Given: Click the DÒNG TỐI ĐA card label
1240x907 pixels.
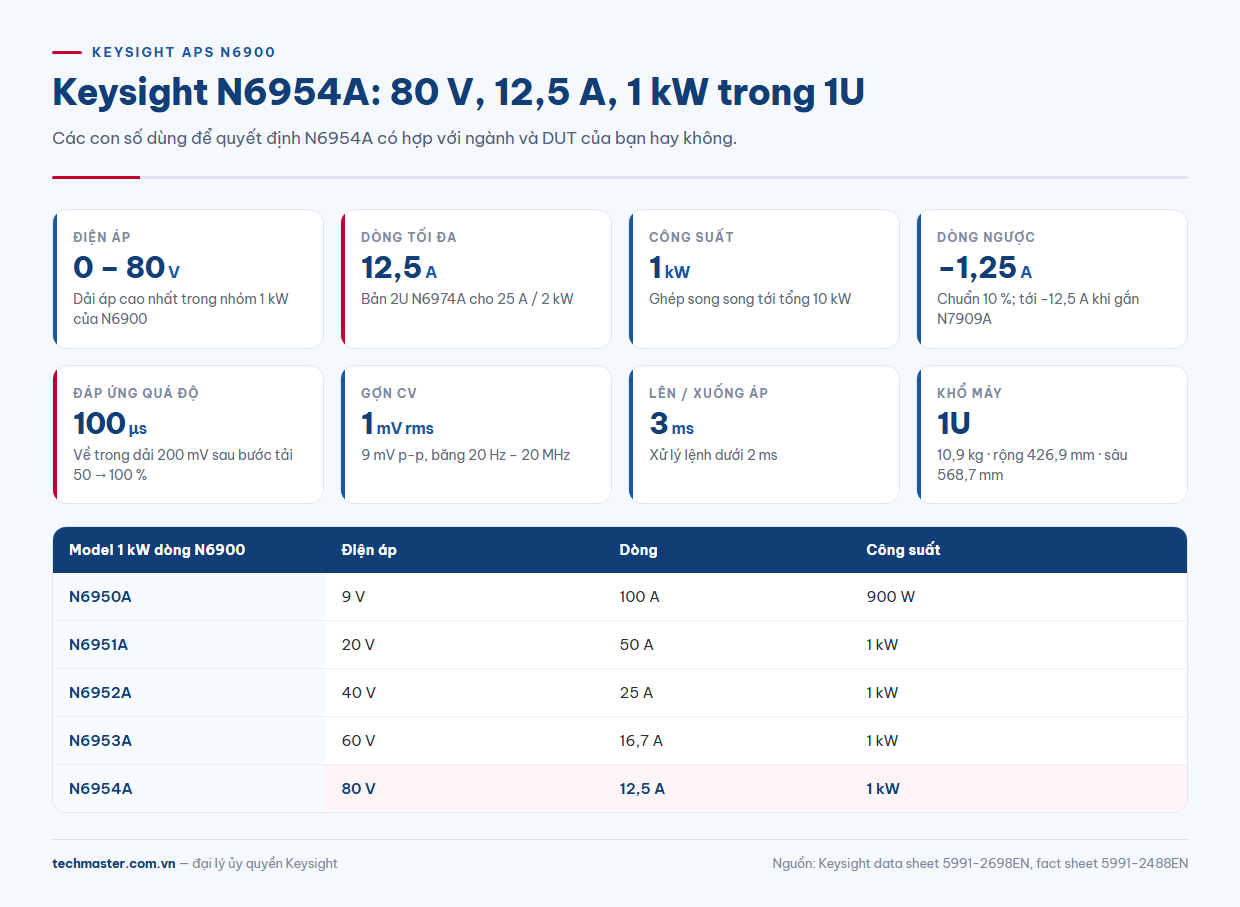Looking at the screenshot, I should 408,237.
